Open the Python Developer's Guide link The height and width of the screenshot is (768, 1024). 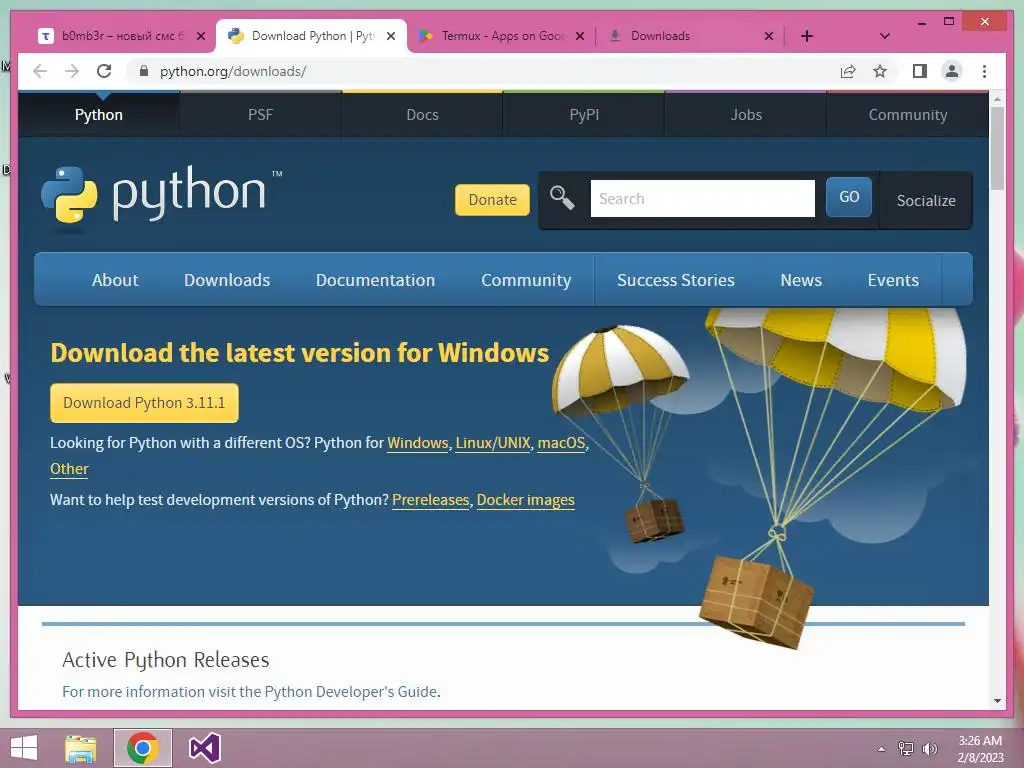point(351,692)
